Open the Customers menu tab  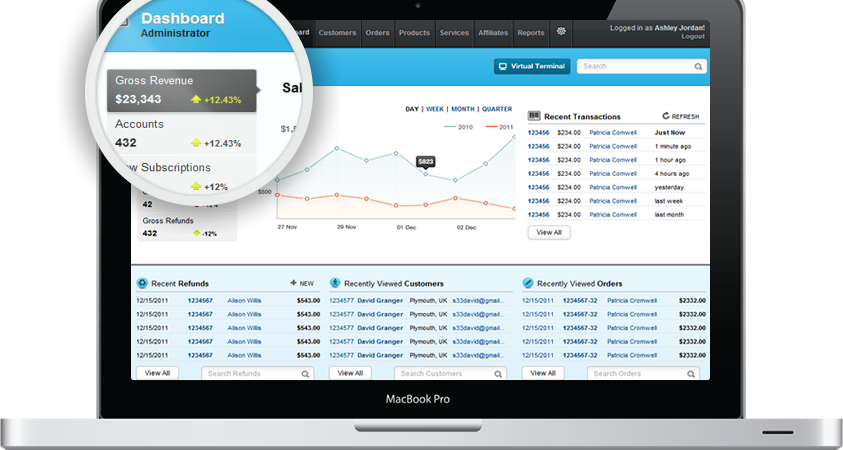pos(337,33)
